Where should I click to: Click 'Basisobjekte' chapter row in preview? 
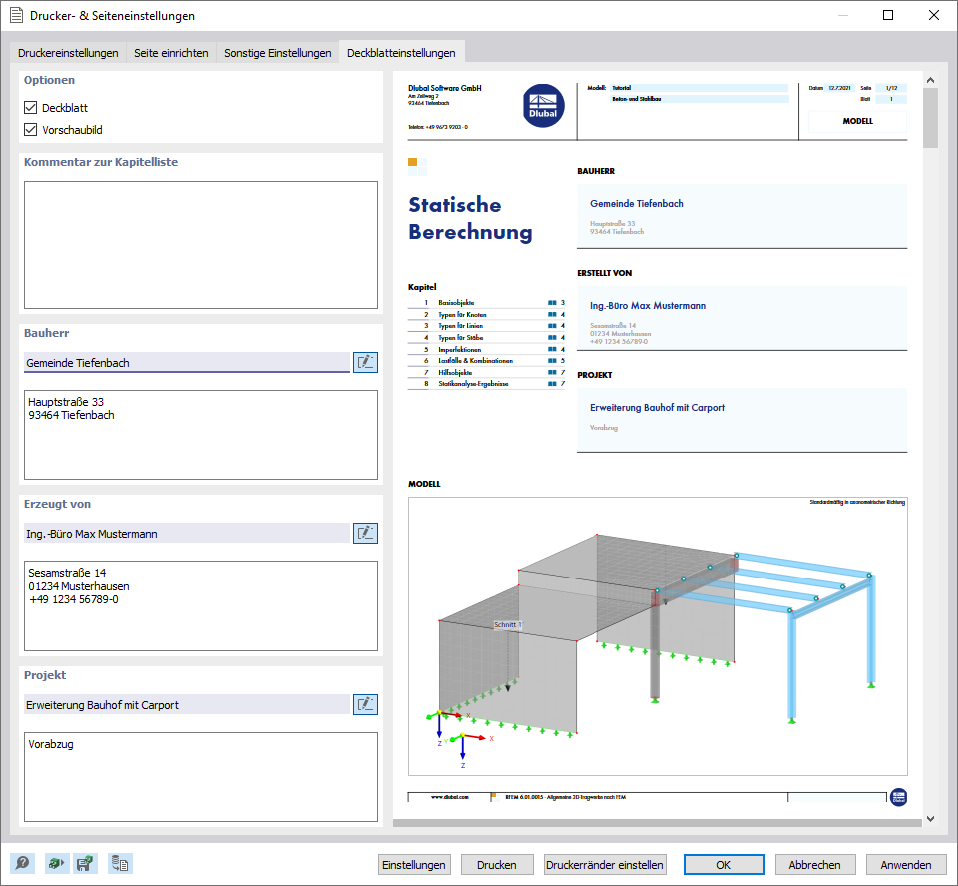click(486, 302)
